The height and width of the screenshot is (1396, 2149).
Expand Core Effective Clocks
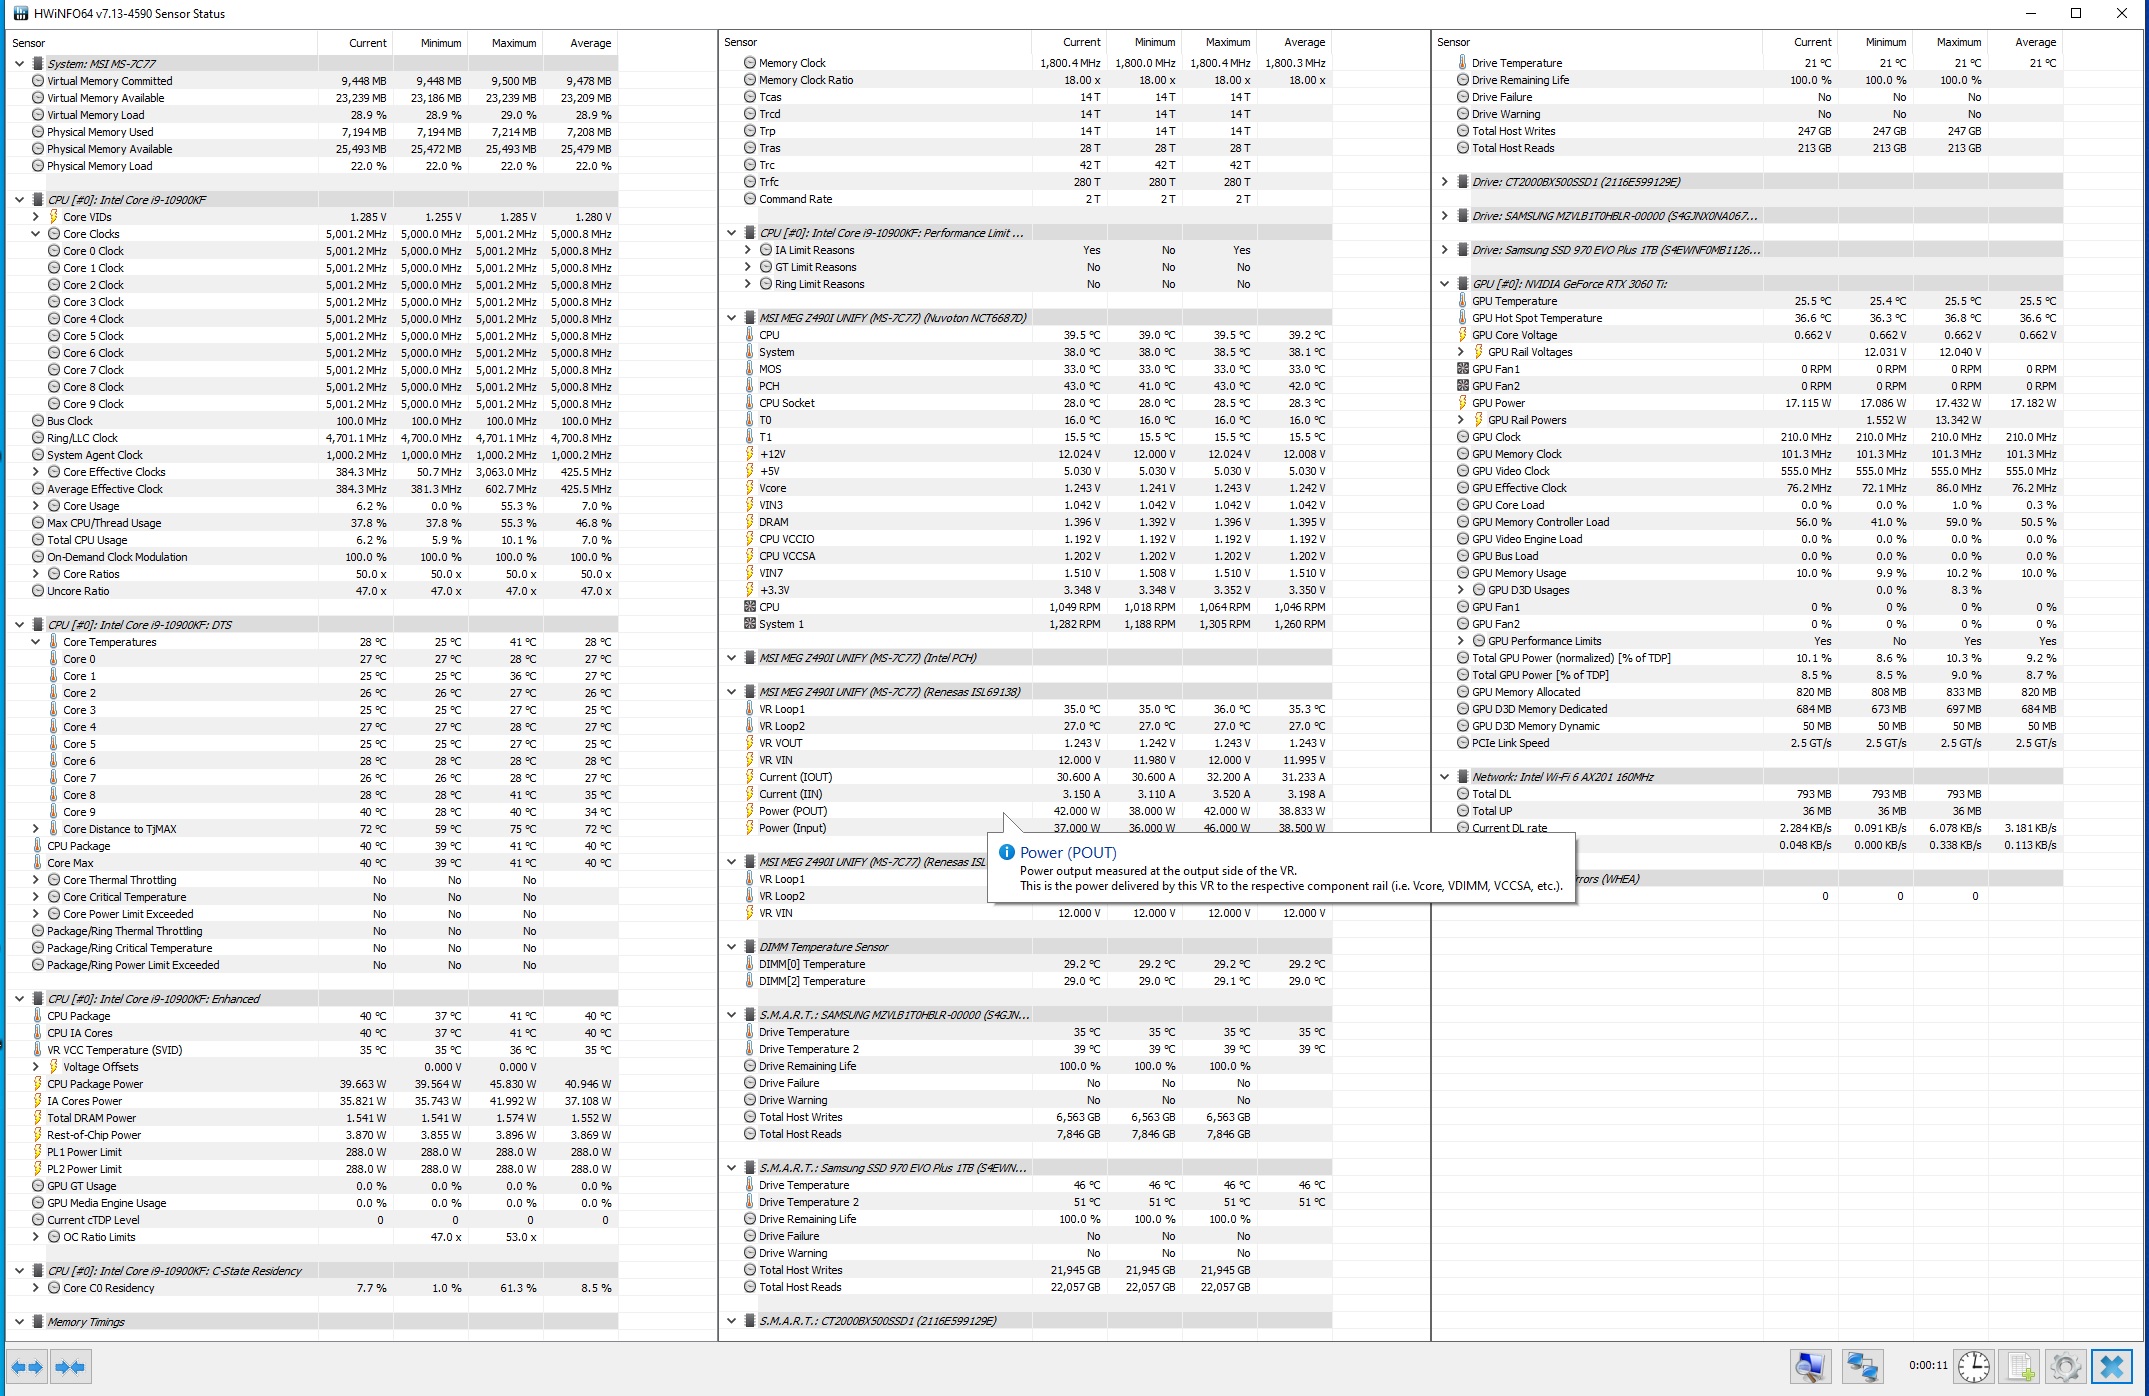click(36, 472)
